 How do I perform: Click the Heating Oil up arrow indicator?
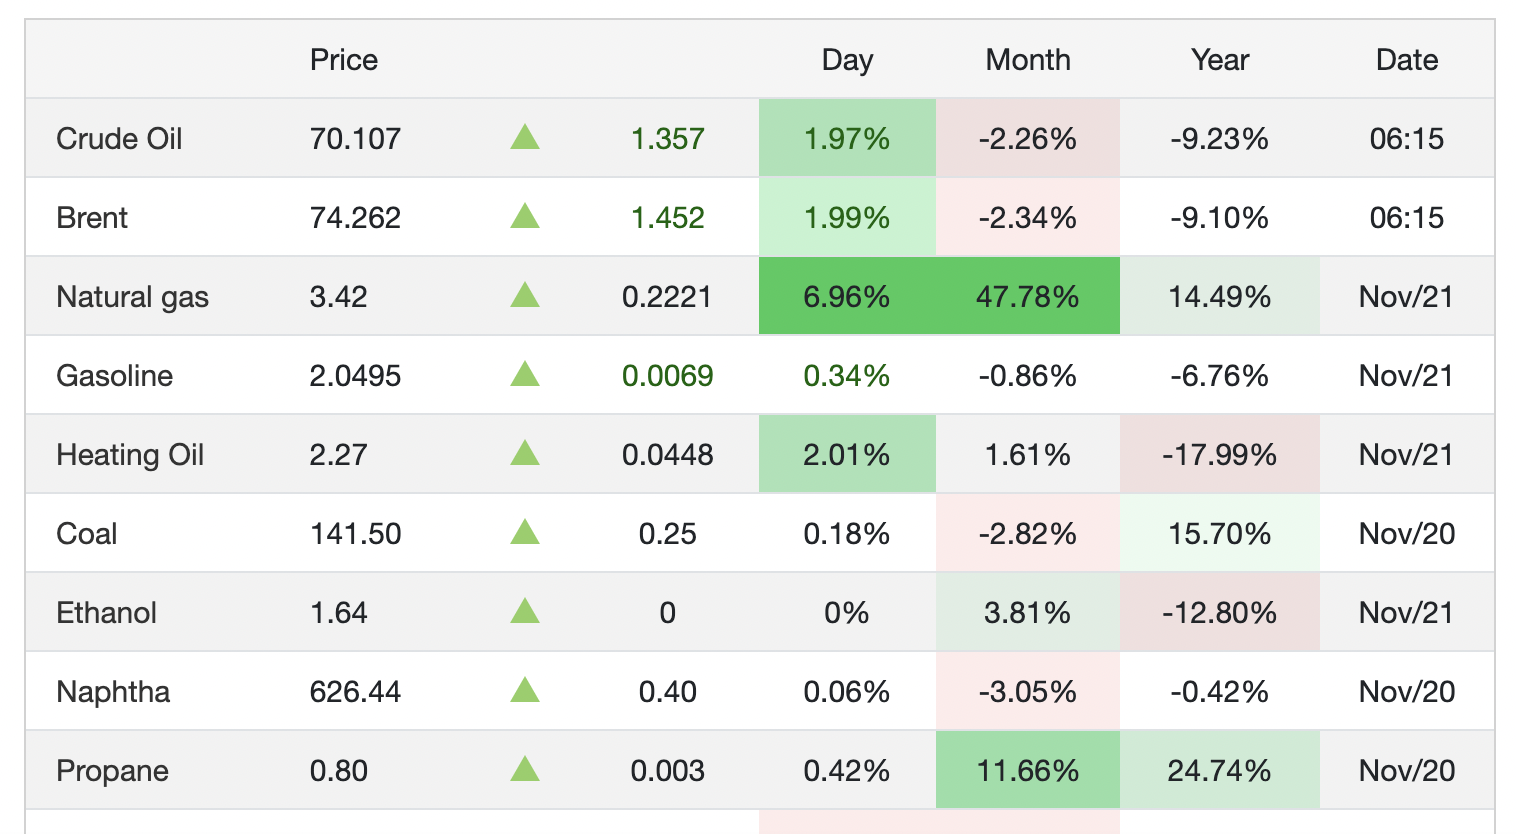point(525,453)
